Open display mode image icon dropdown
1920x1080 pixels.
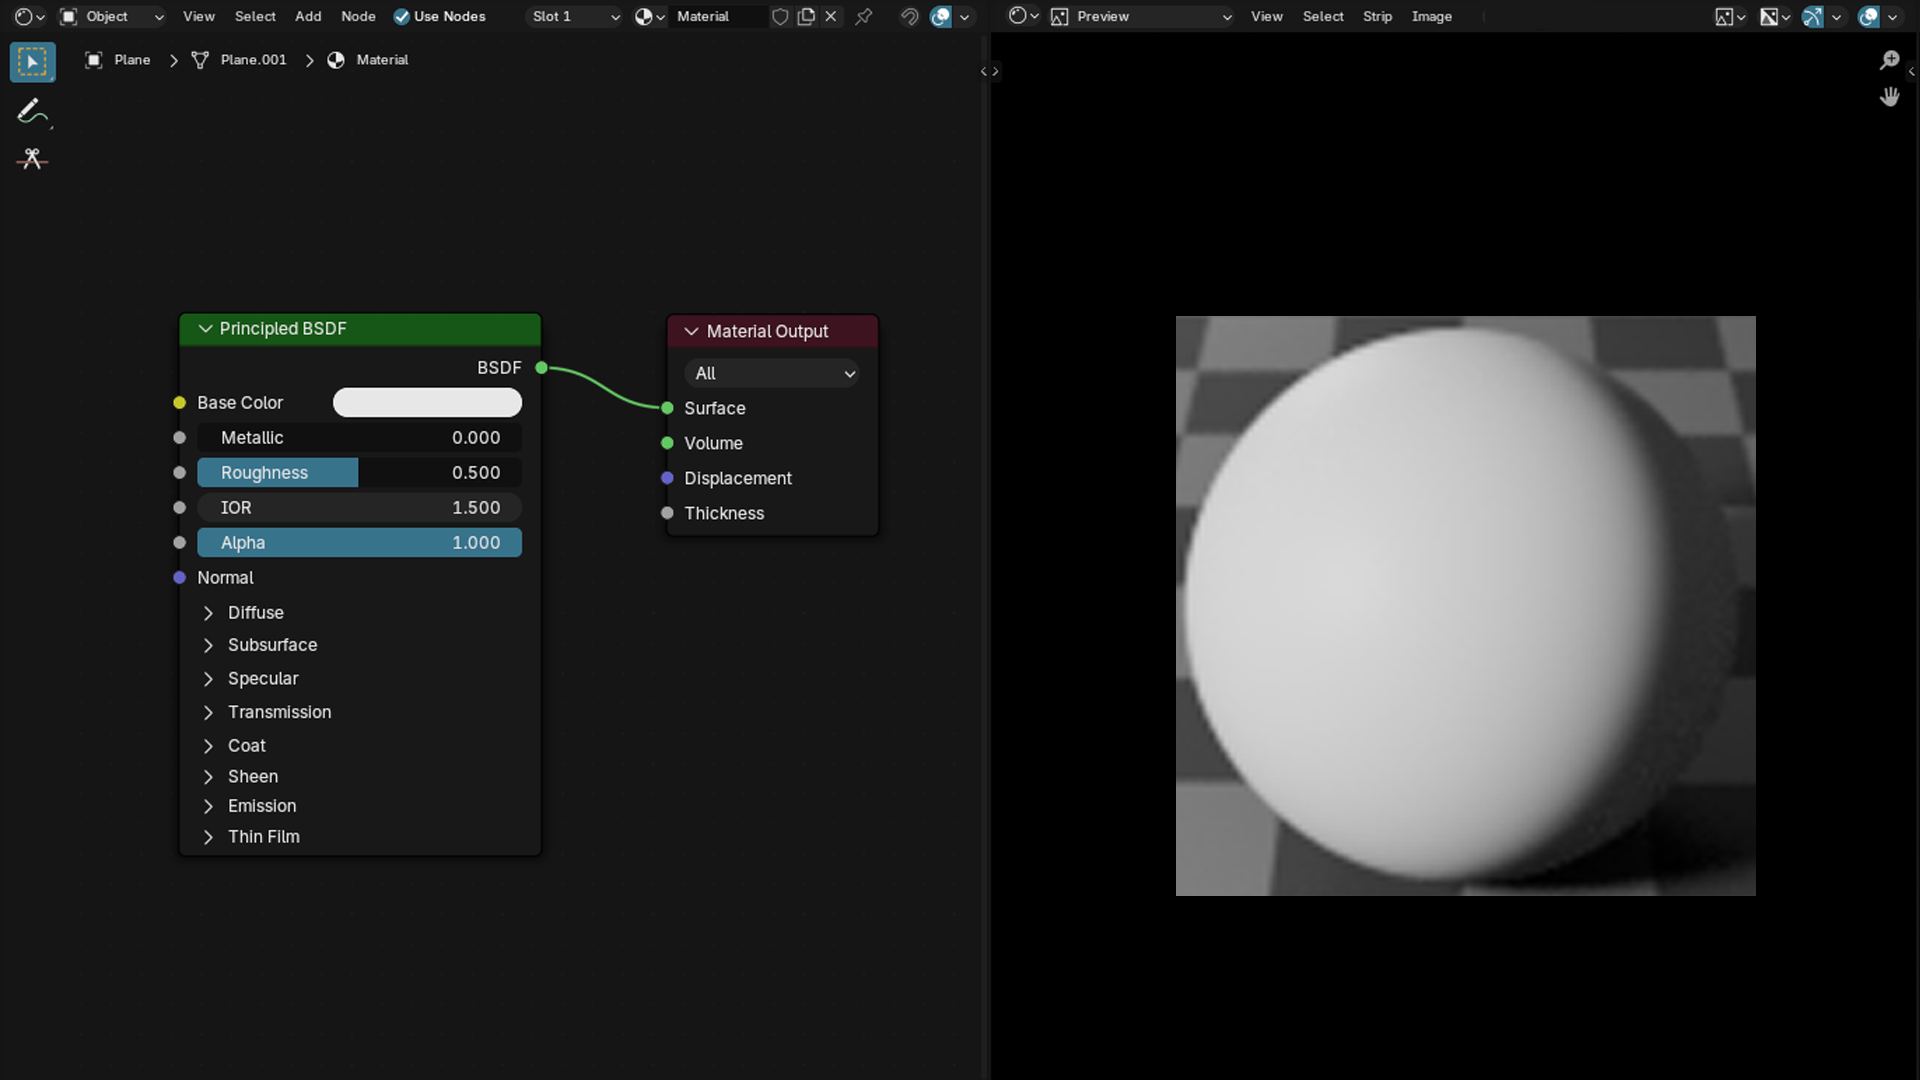1730,16
